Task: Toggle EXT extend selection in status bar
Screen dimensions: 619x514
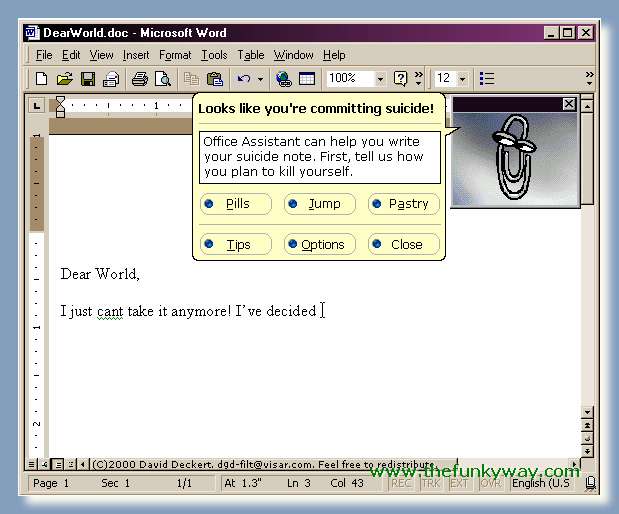Action: [x=459, y=483]
